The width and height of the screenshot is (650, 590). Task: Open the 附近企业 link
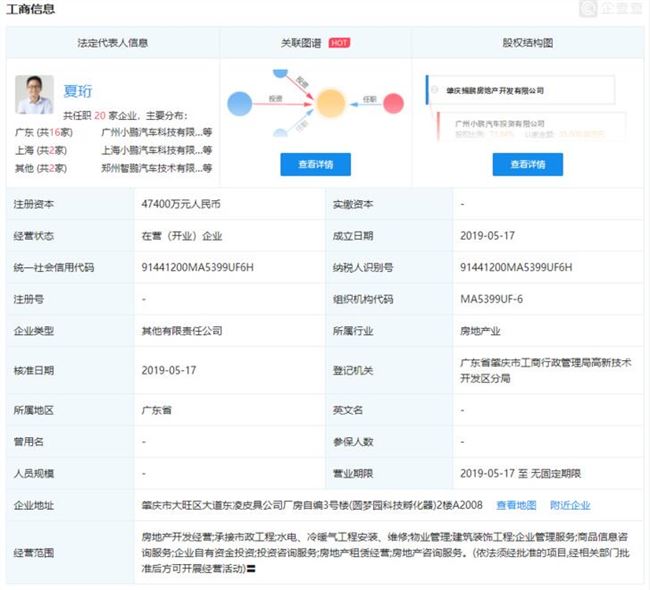[x=570, y=505]
